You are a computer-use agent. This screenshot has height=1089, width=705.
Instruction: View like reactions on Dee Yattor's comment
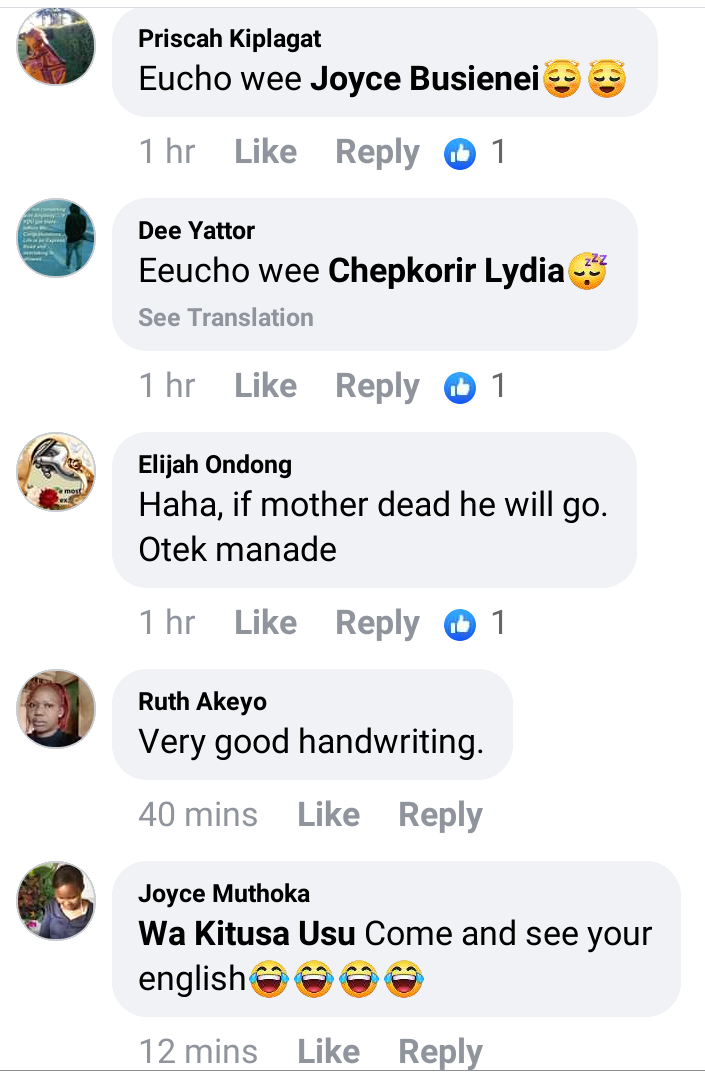click(x=474, y=386)
